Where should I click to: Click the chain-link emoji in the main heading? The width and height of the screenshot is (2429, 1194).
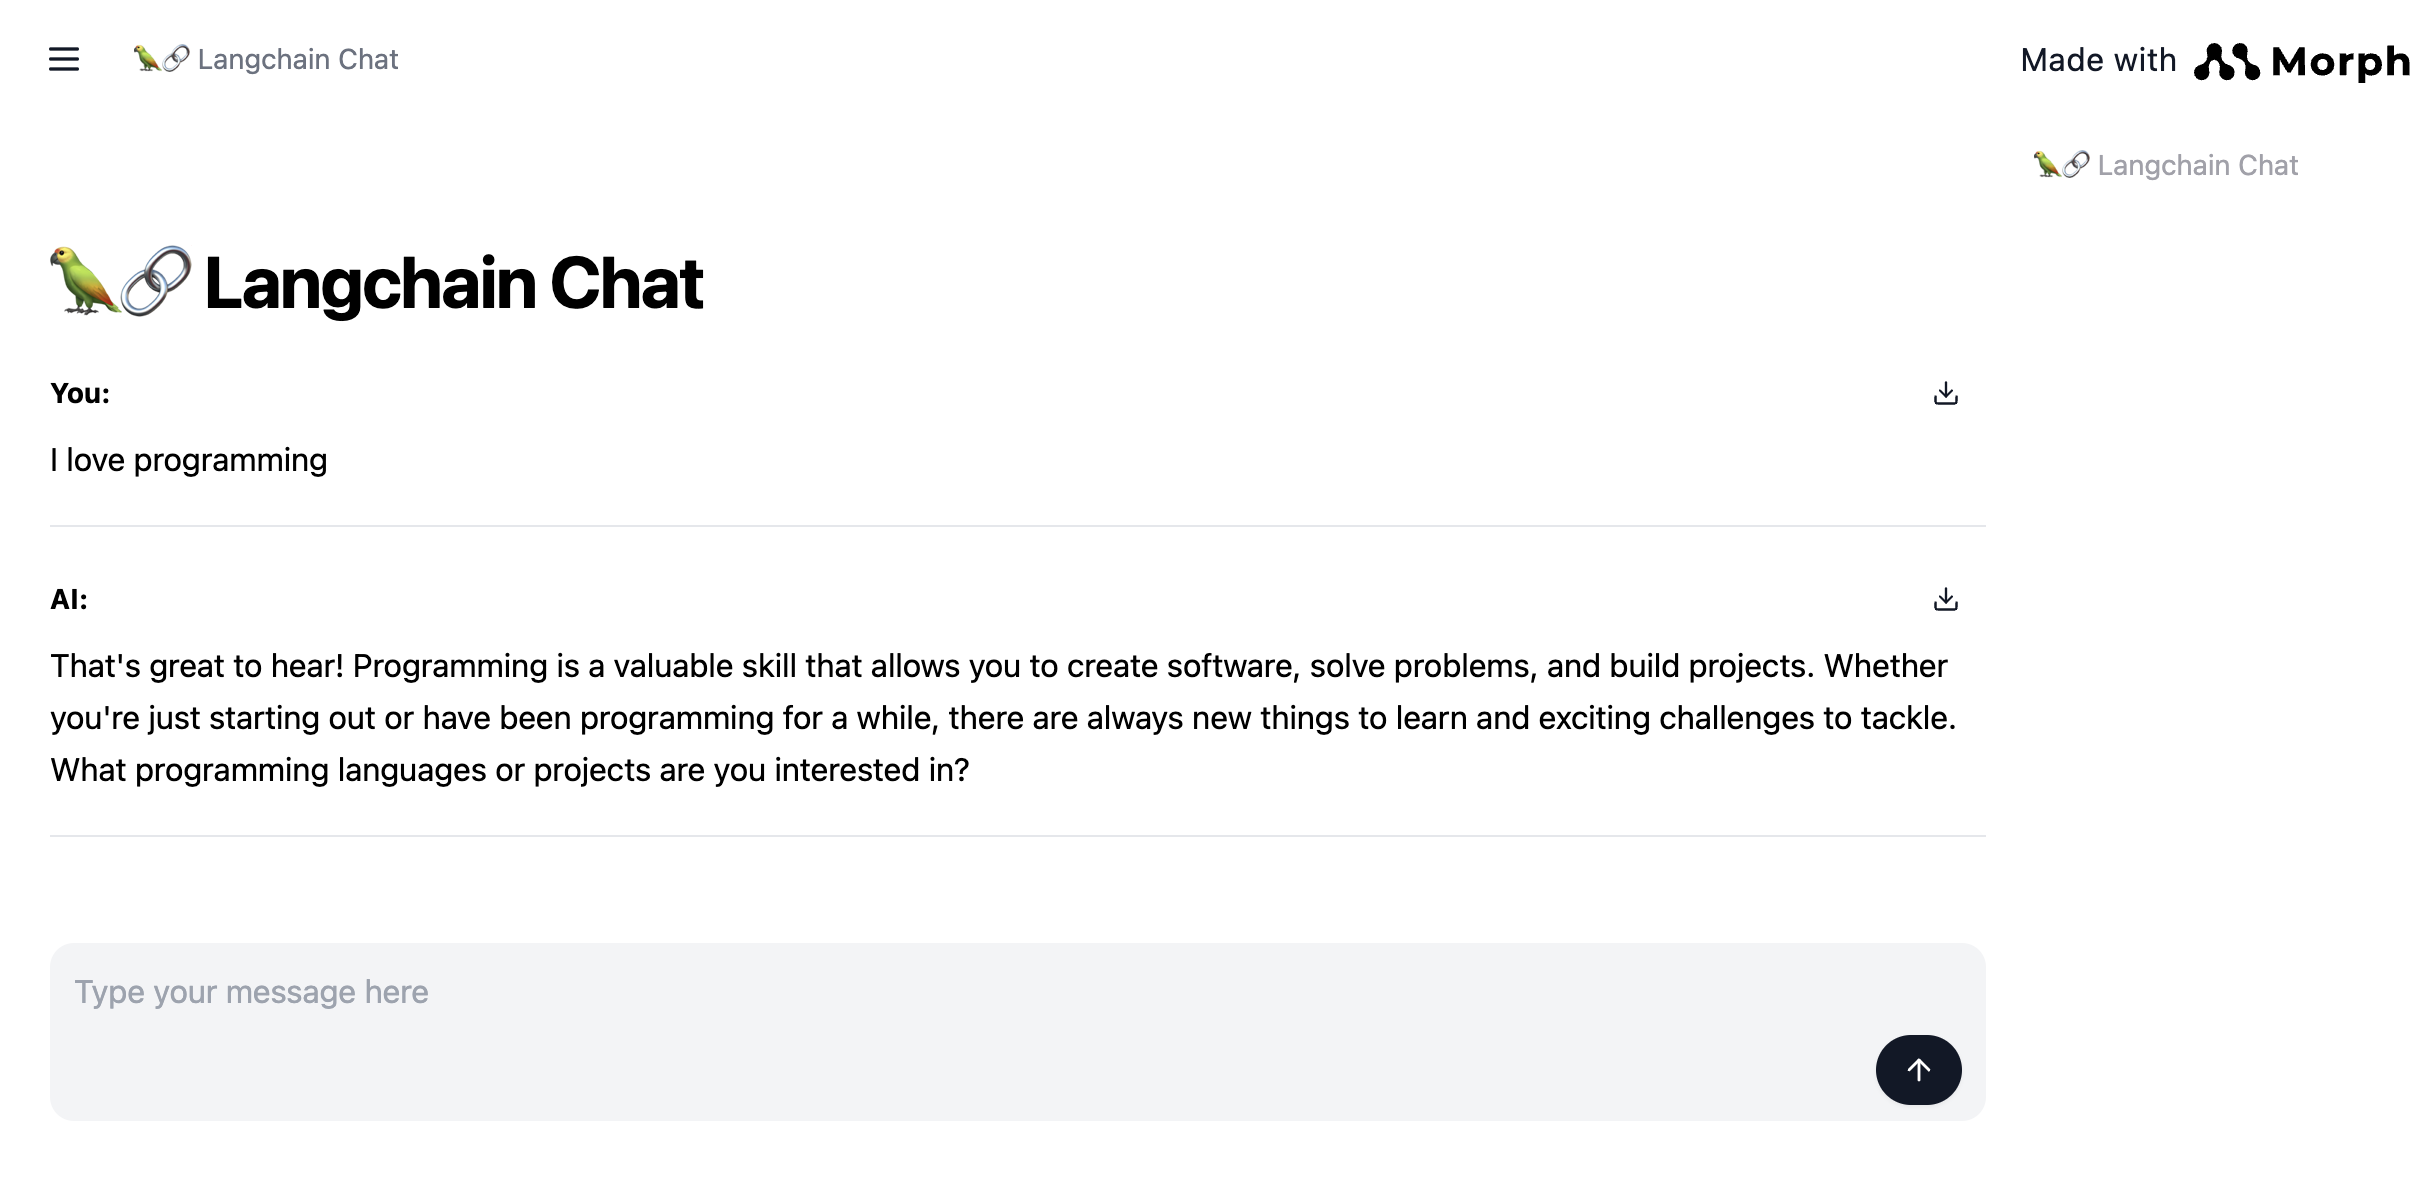pos(156,281)
